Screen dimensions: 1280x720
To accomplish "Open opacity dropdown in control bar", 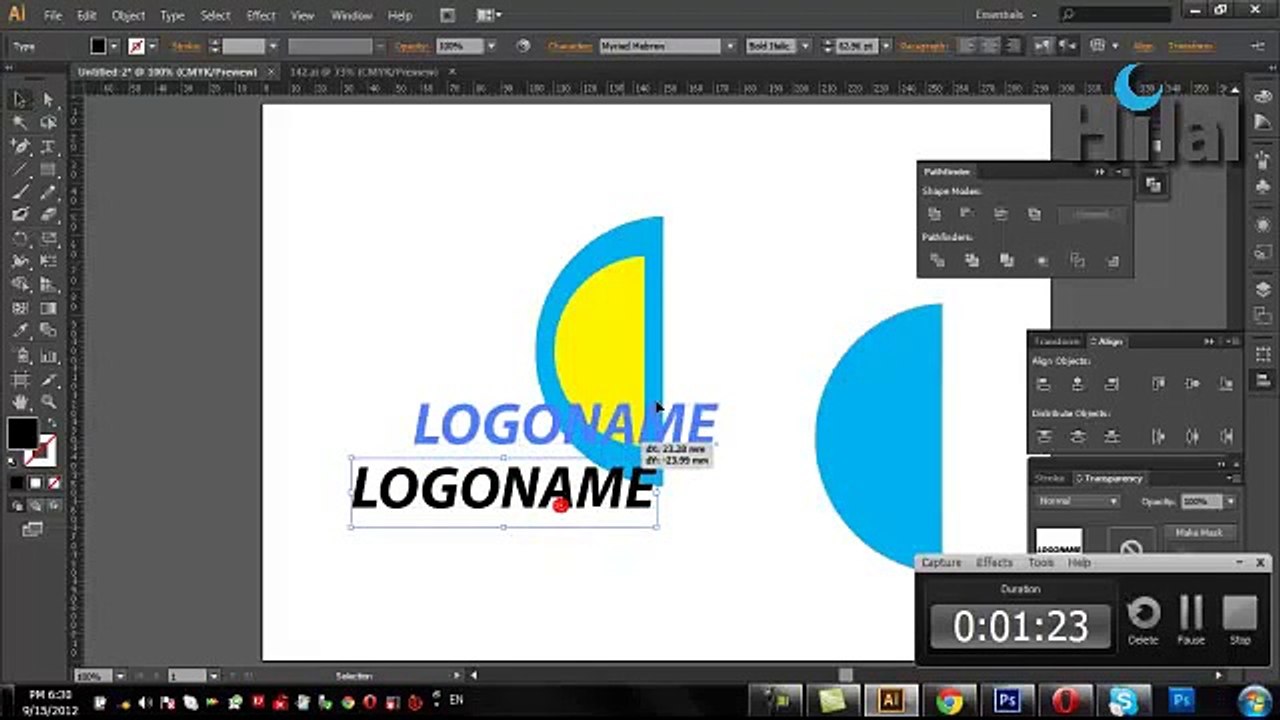I will 491,46.
